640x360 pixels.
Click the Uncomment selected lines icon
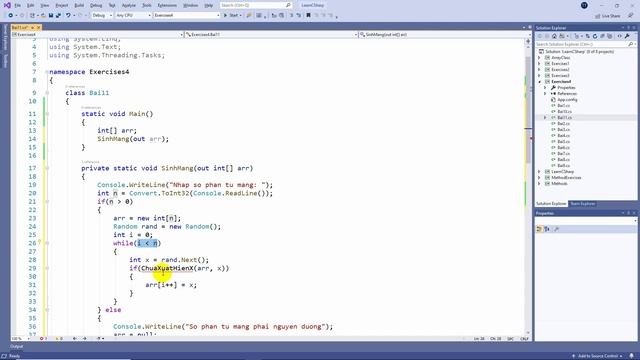coord(299,16)
